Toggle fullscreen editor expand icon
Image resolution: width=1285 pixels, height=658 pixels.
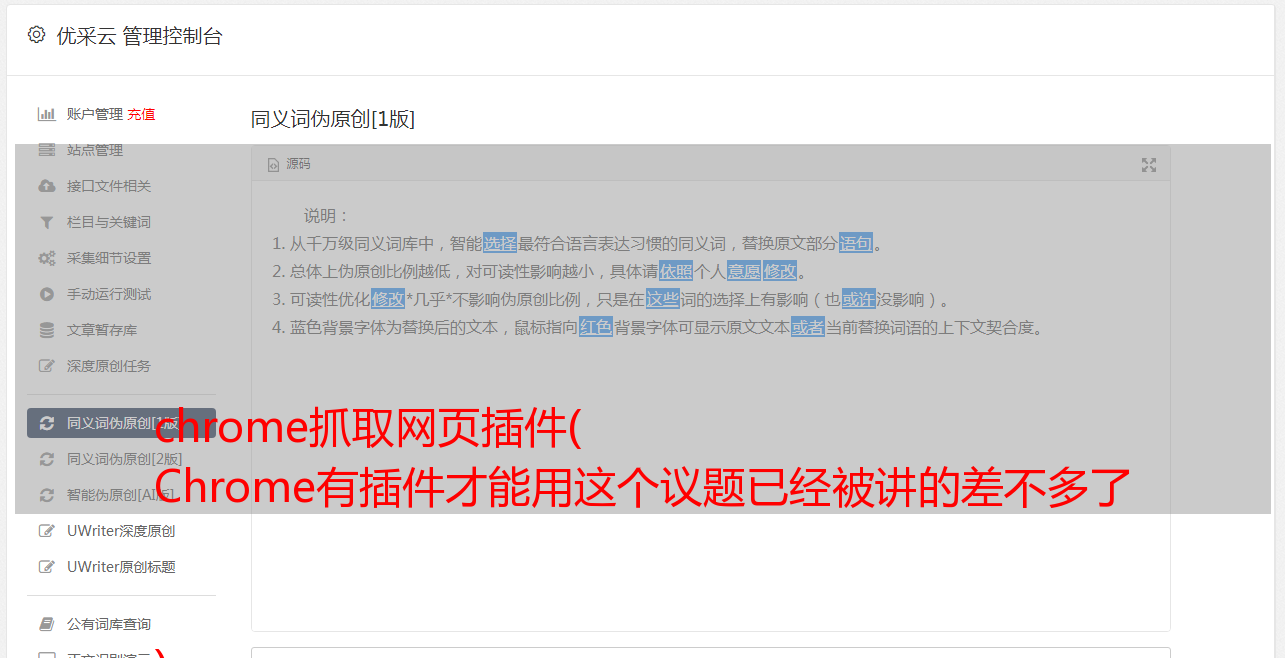point(1149,165)
